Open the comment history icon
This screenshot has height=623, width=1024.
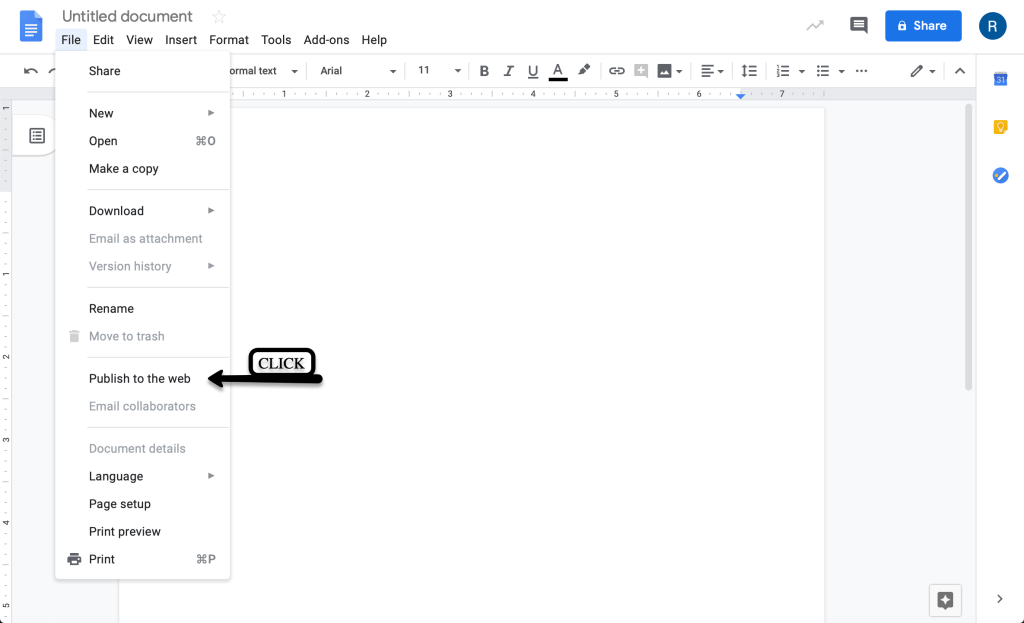click(858, 26)
